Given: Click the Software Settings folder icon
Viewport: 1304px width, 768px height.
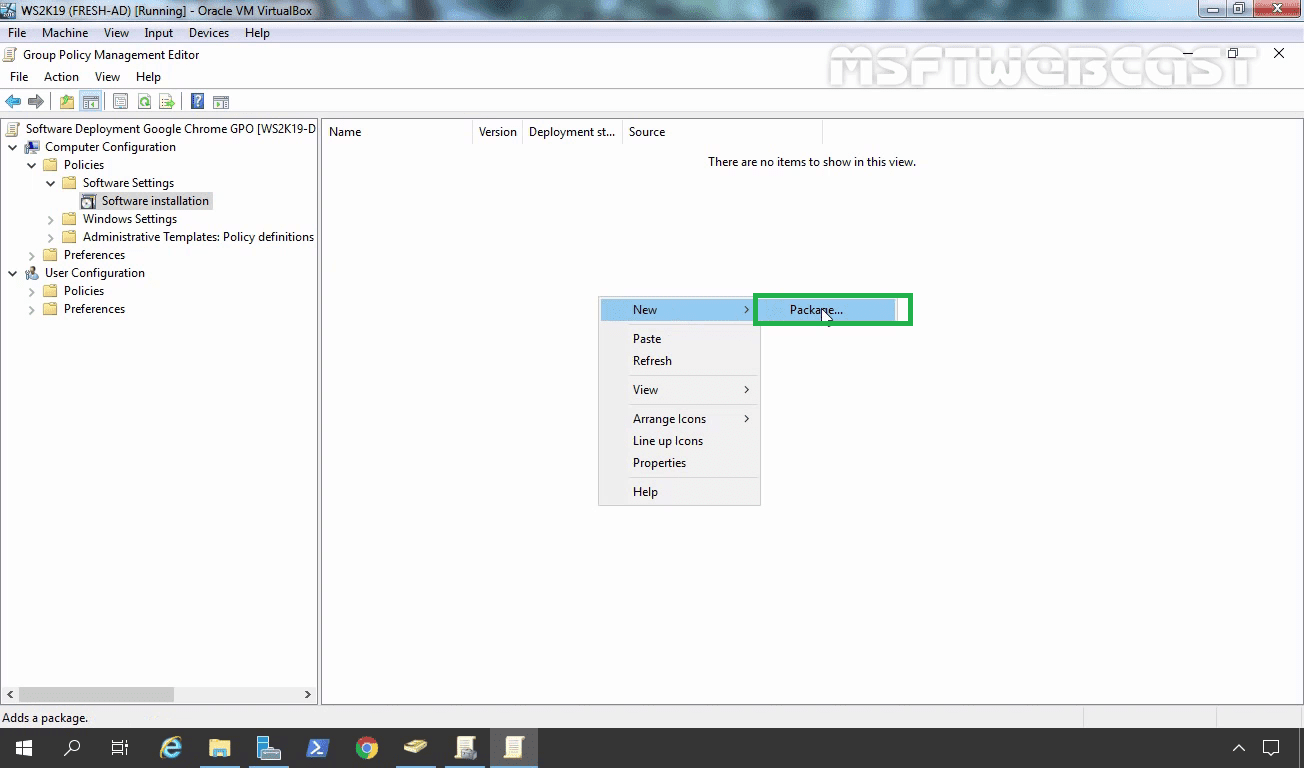Looking at the screenshot, I should [69, 183].
